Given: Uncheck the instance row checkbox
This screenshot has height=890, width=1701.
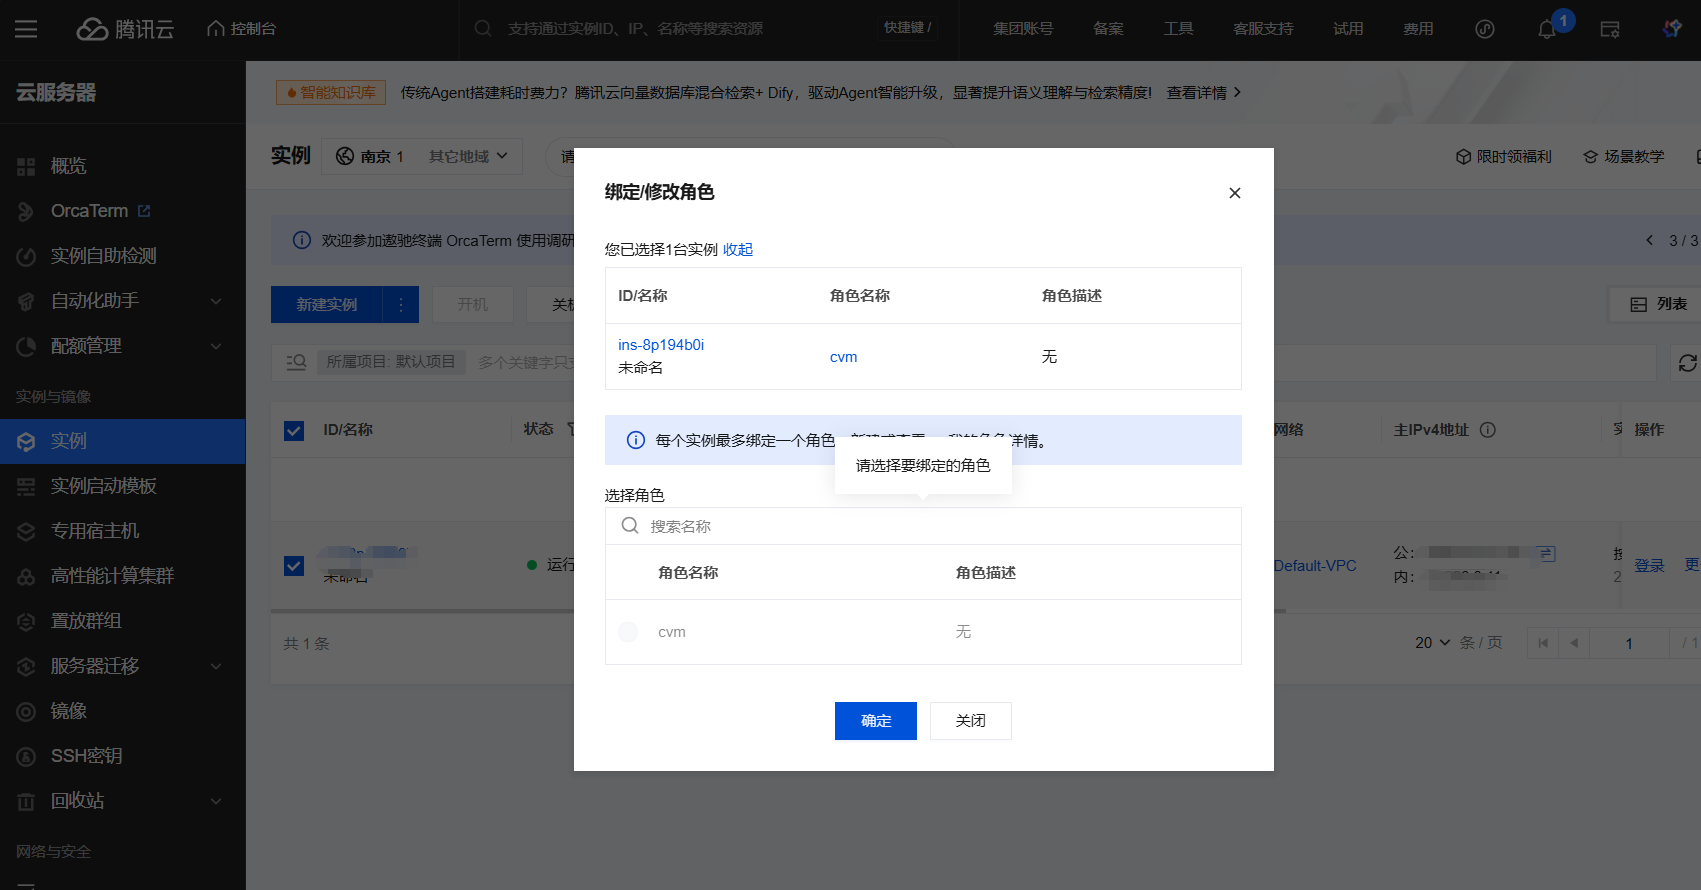Looking at the screenshot, I should click(294, 566).
